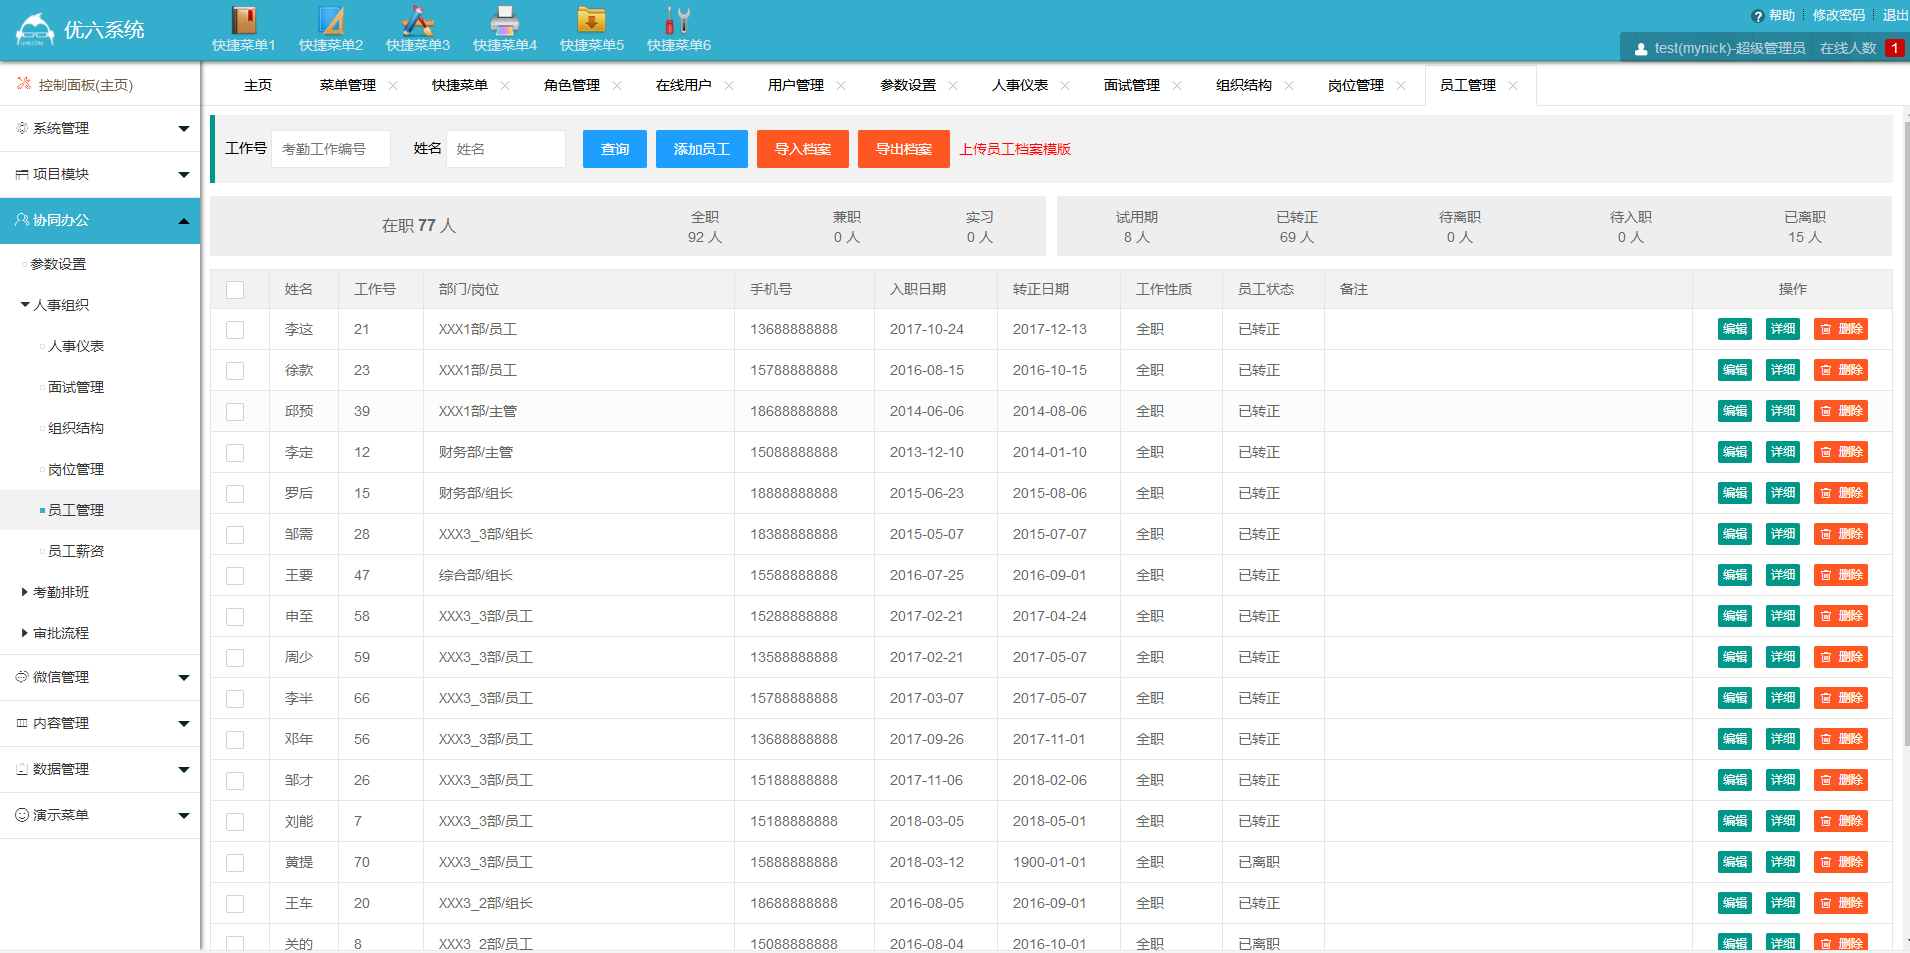Screen dimensions: 1910x953
Task: Check the row for 李定
Action: click(x=235, y=453)
